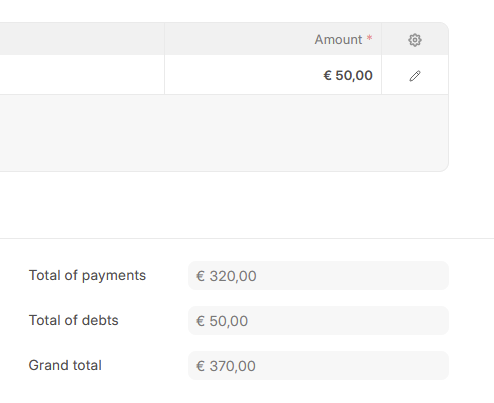Select the € 50,00 amount cell
Screen dimensions: 494x403
point(273,75)
